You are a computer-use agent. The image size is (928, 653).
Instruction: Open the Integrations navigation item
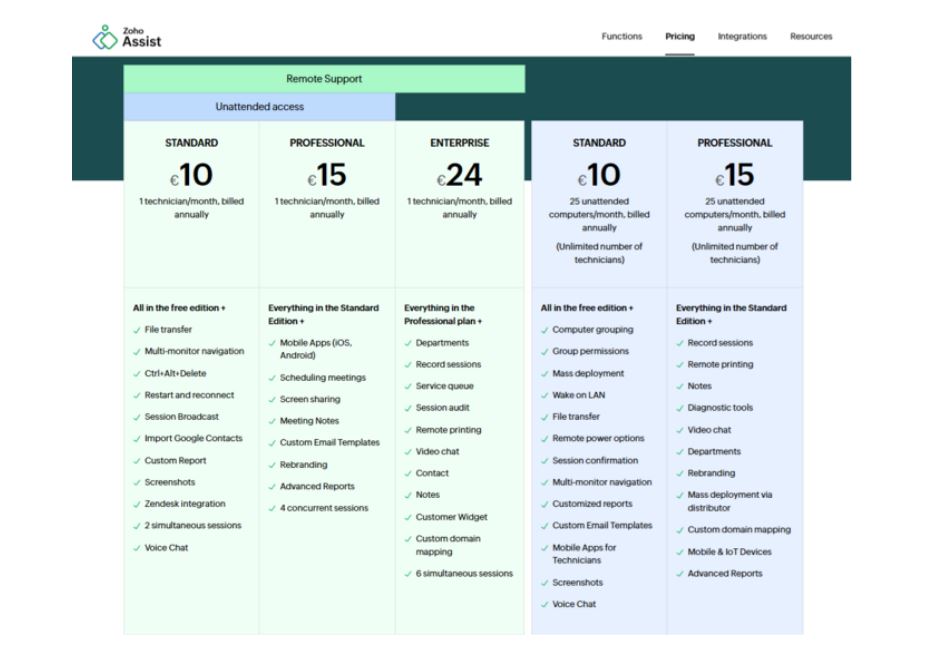[x=742, y=37]
